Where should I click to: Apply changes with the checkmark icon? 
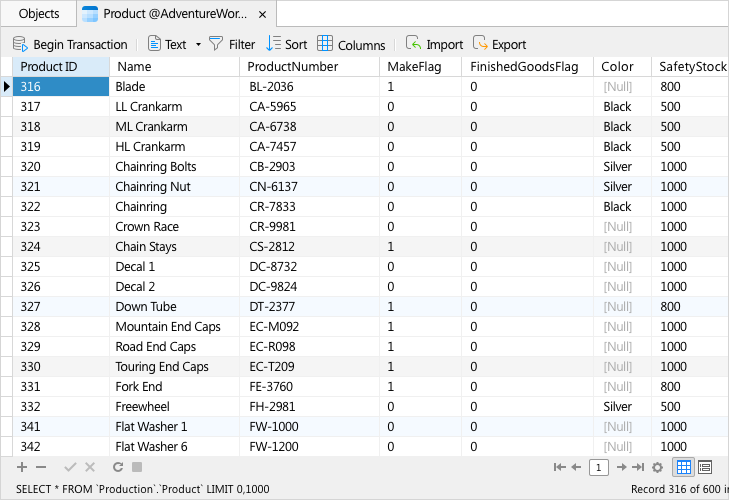(70, 467)
